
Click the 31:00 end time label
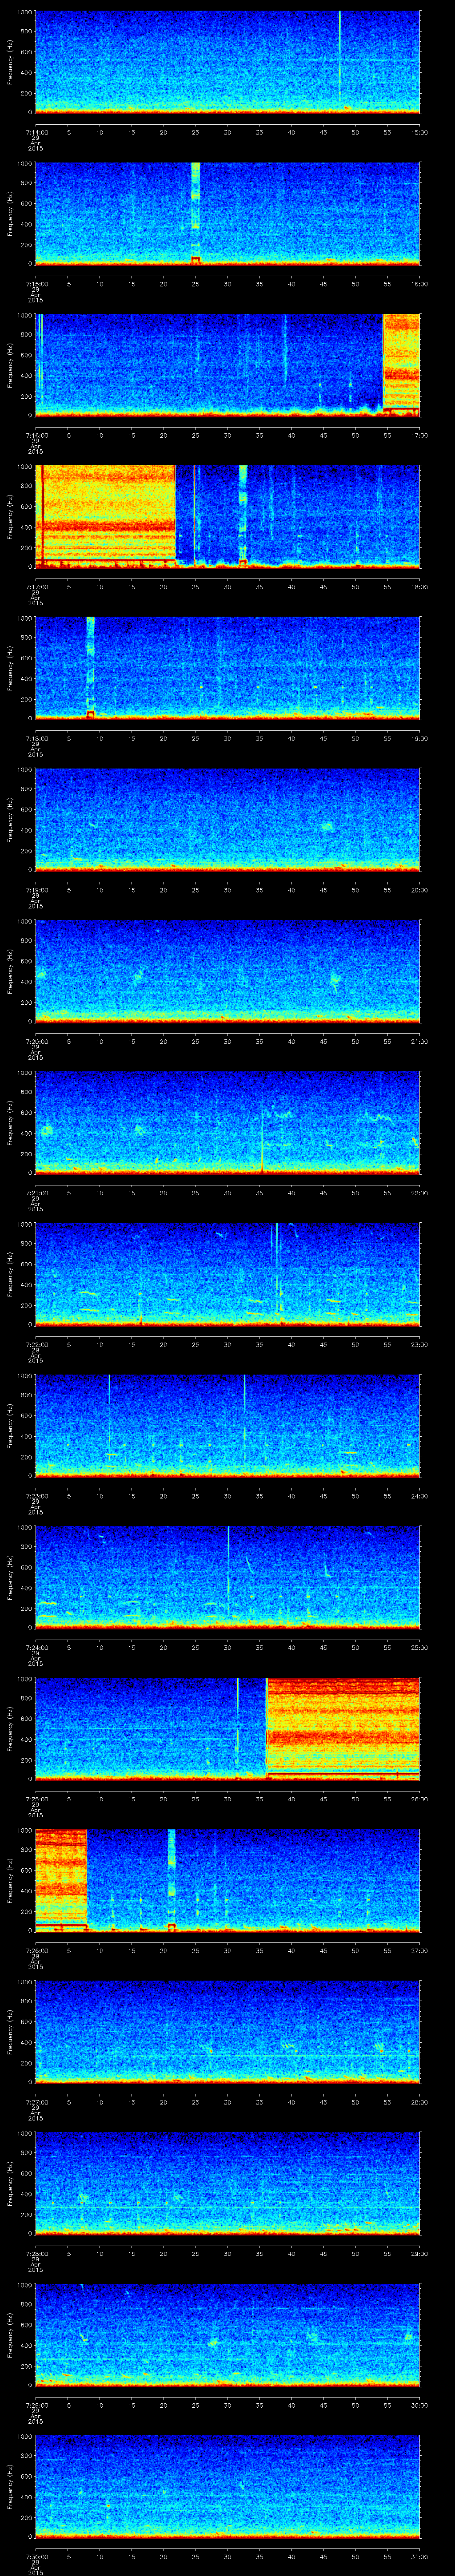(x=419, y=2556)
